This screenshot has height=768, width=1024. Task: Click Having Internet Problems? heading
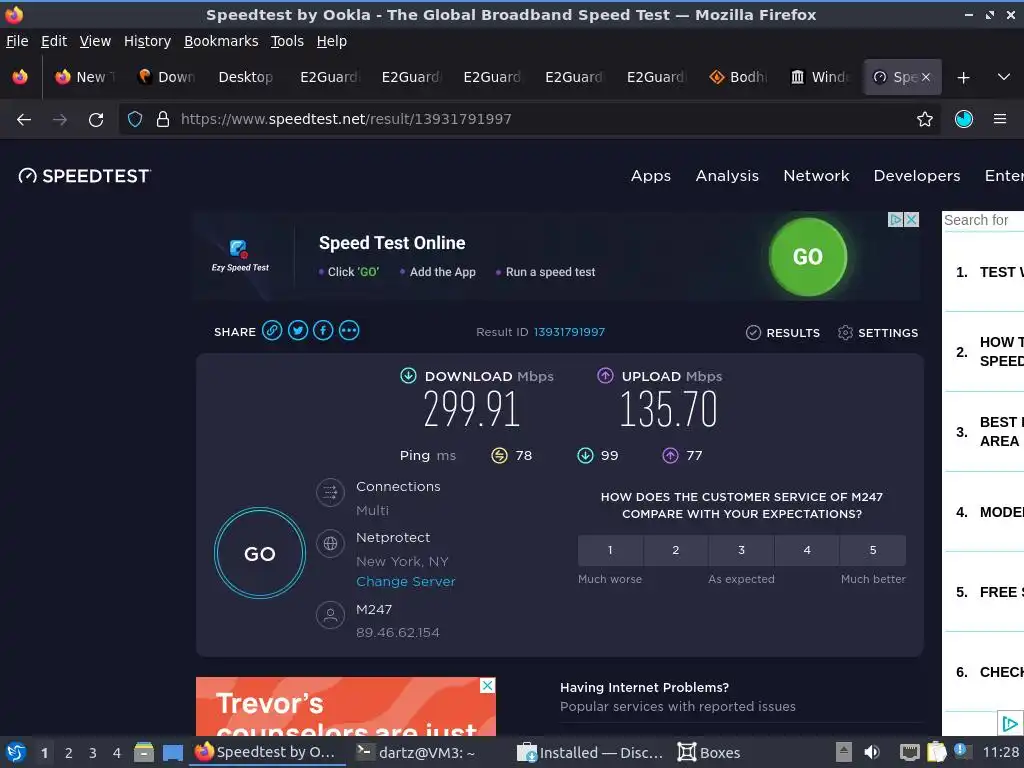(645, 687)
